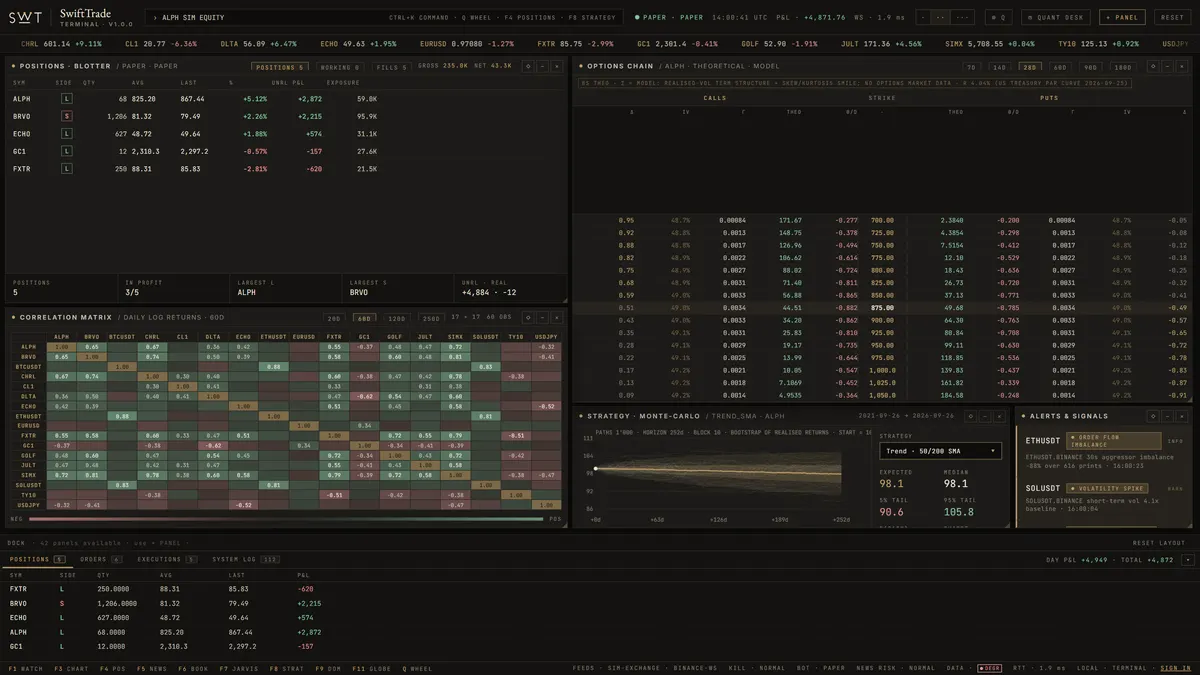Select the double-dash density layout button
1200x675 pixels.
pyautogui.click(x=940, y=17)
